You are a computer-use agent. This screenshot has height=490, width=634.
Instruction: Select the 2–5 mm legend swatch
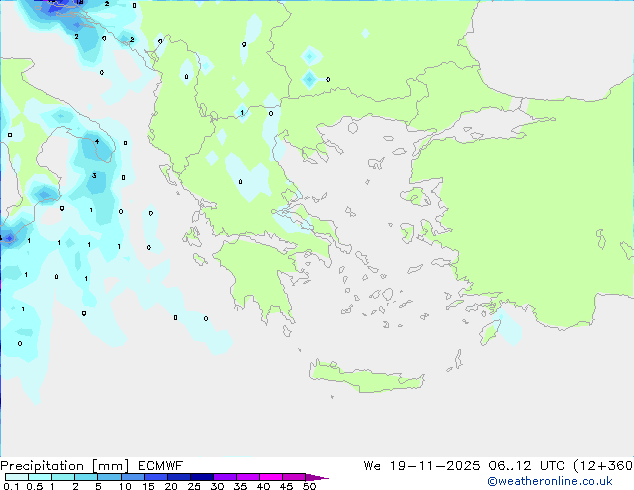click(86, 477)
